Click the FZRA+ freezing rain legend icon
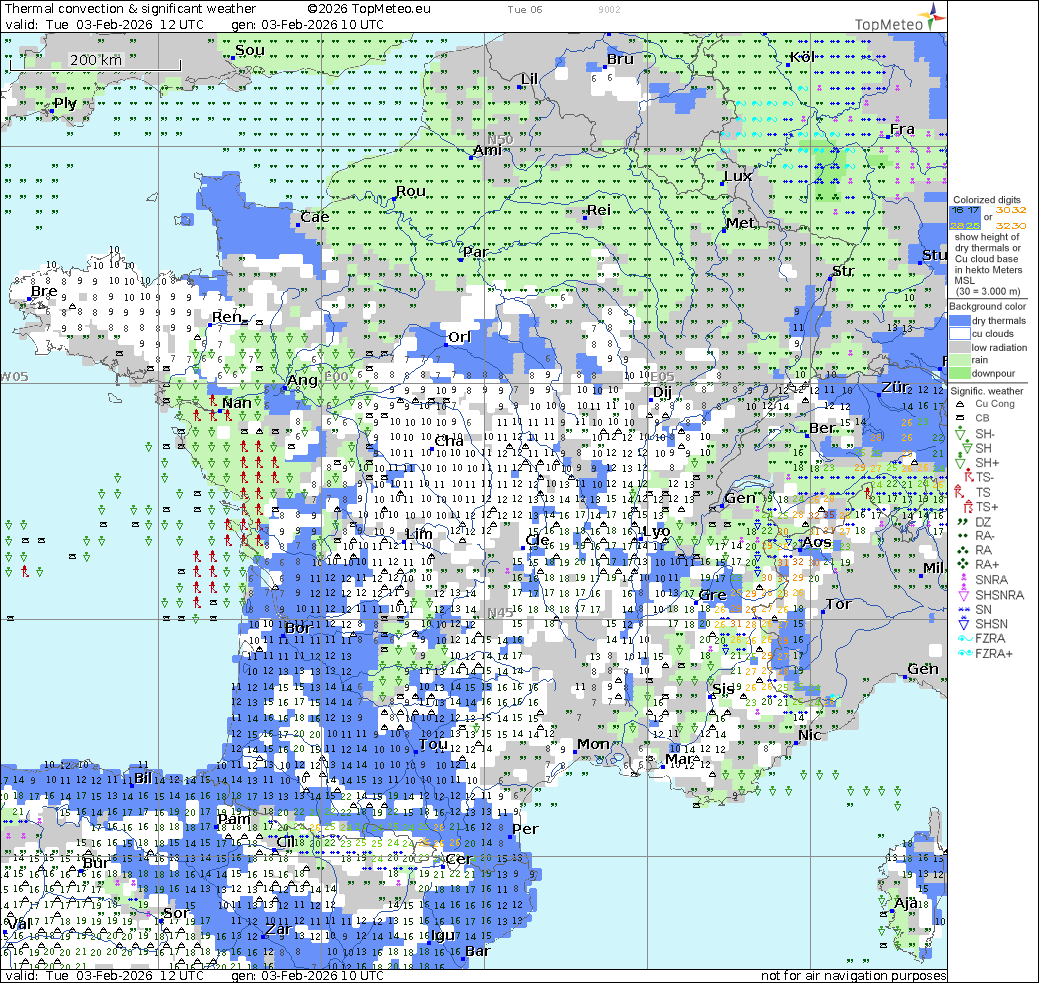Image resolution: width=1039 pixels, height=983 pixels. coord(958,653)
